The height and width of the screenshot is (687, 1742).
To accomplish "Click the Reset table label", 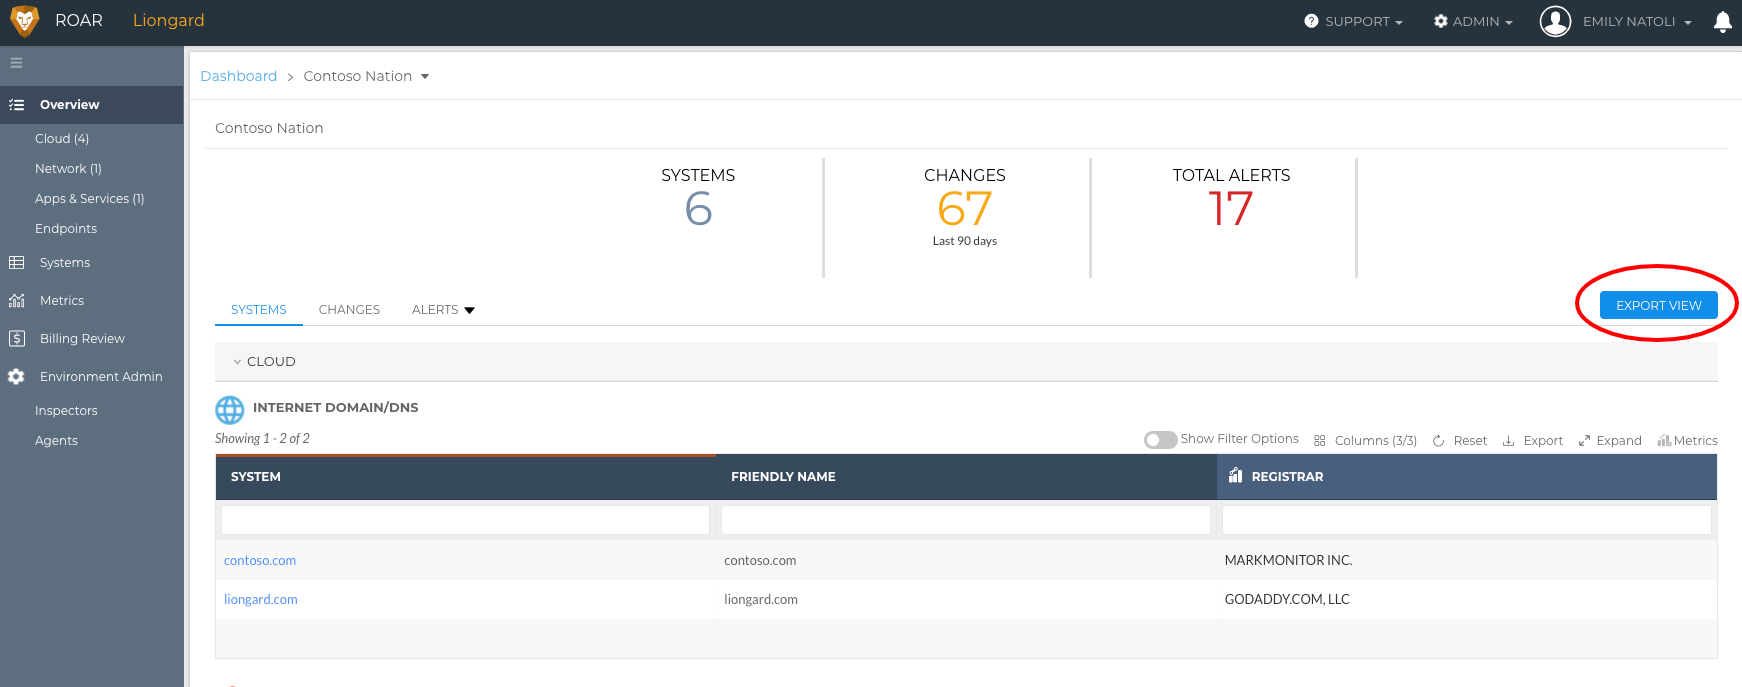I will [1470, 441].
